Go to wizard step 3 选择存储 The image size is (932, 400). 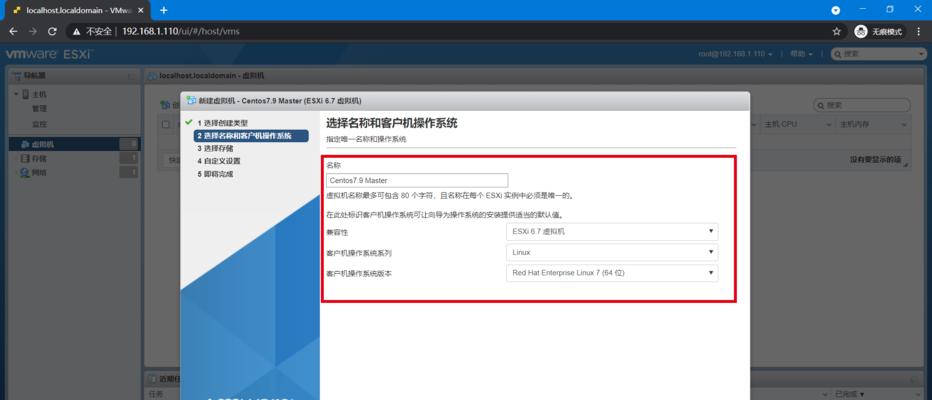[215, 149]
